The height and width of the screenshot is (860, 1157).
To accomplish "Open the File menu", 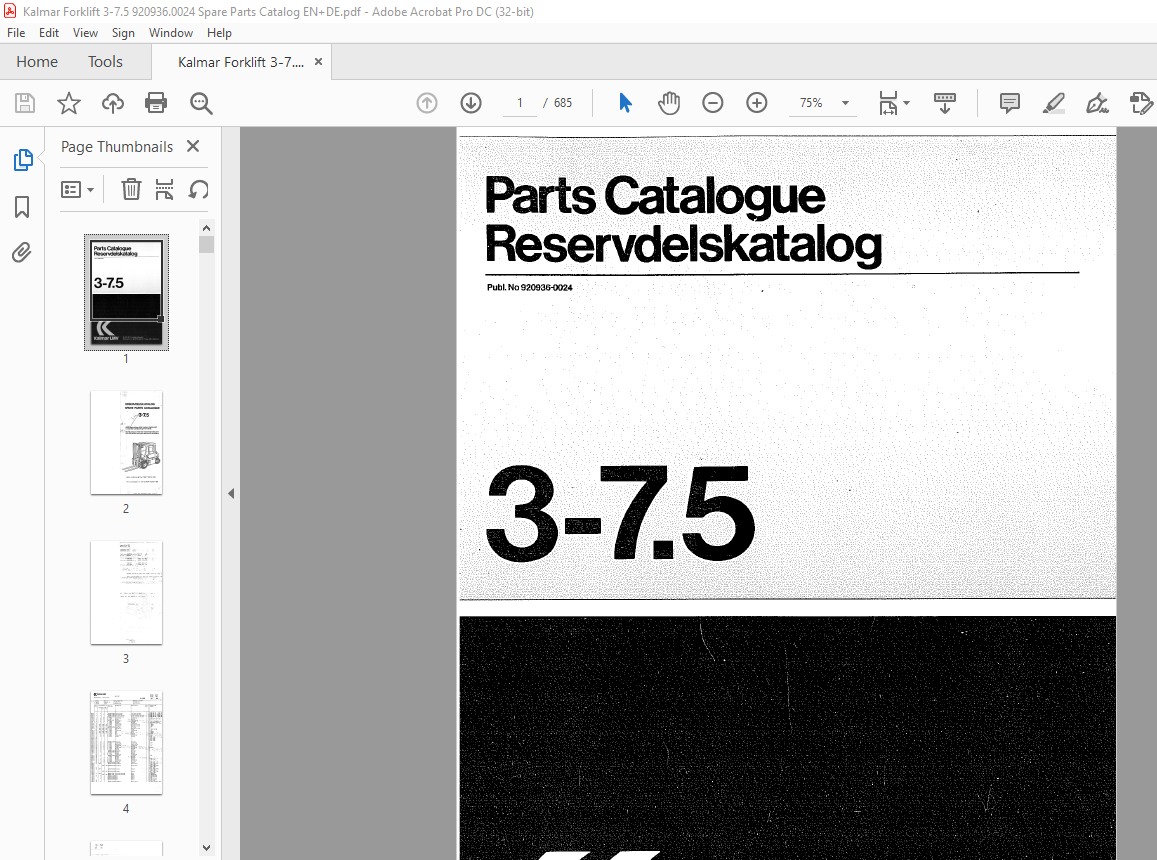I will tap(16, 32).
